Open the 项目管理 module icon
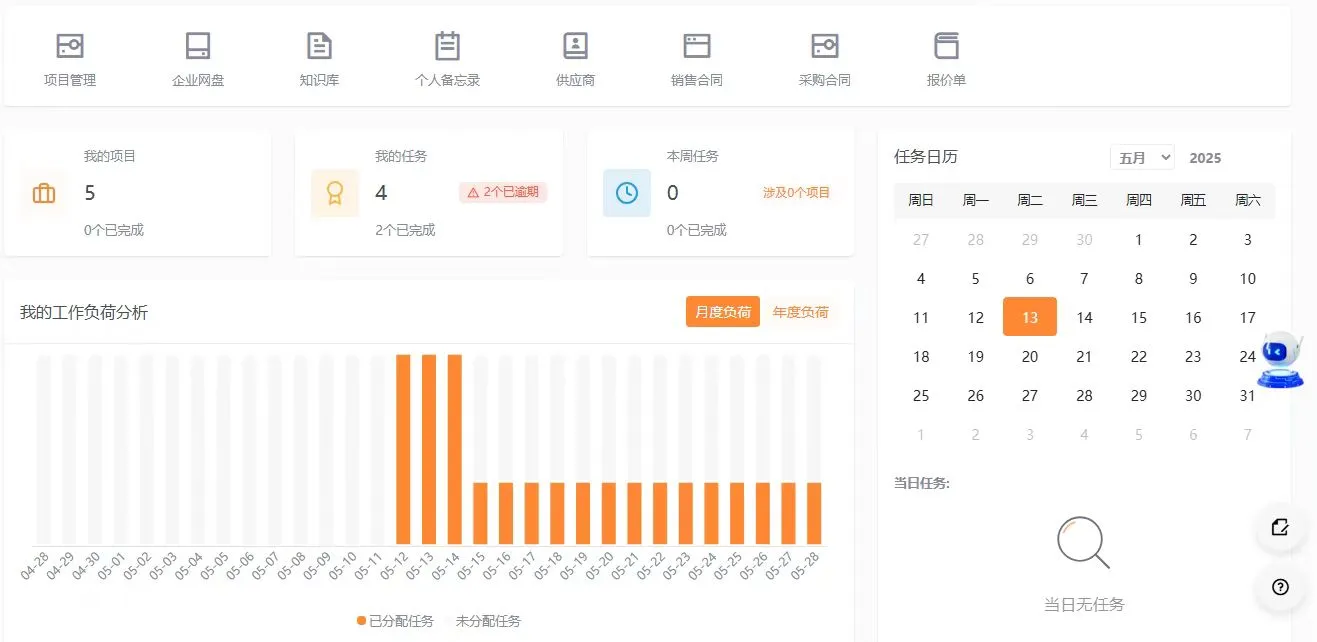This screenshot has height=642, width=1317. [69, 45]
